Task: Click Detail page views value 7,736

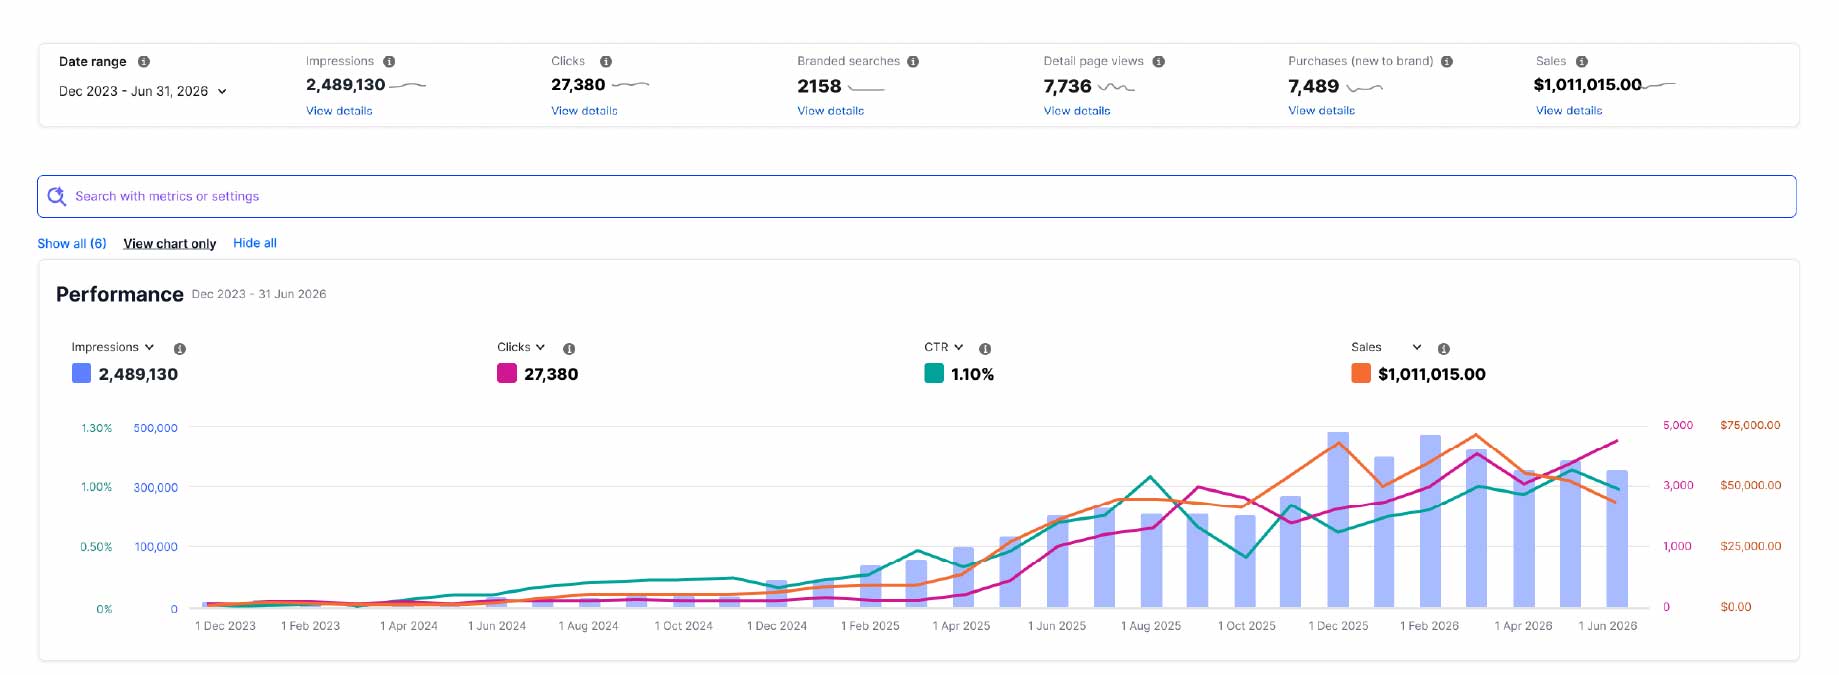Action: coord(1067,86)
